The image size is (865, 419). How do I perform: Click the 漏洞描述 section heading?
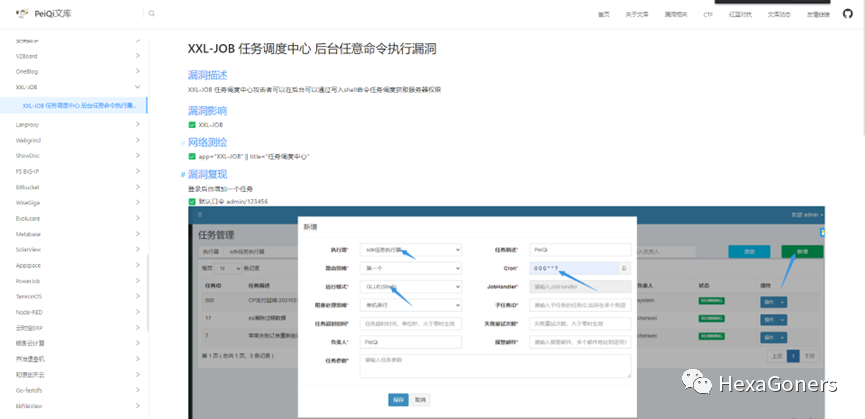207,75
